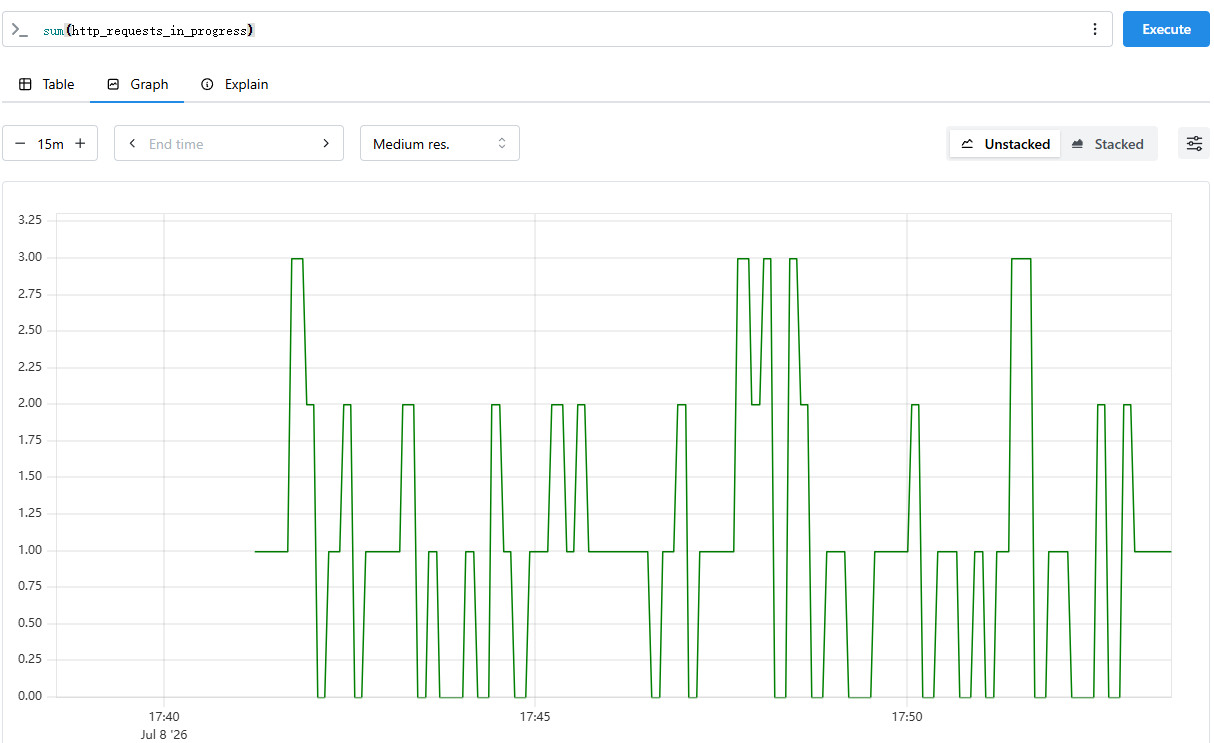Run the query with Execute
The width and height of the screenshot is (1214, 743).
tap(1166, 29)
